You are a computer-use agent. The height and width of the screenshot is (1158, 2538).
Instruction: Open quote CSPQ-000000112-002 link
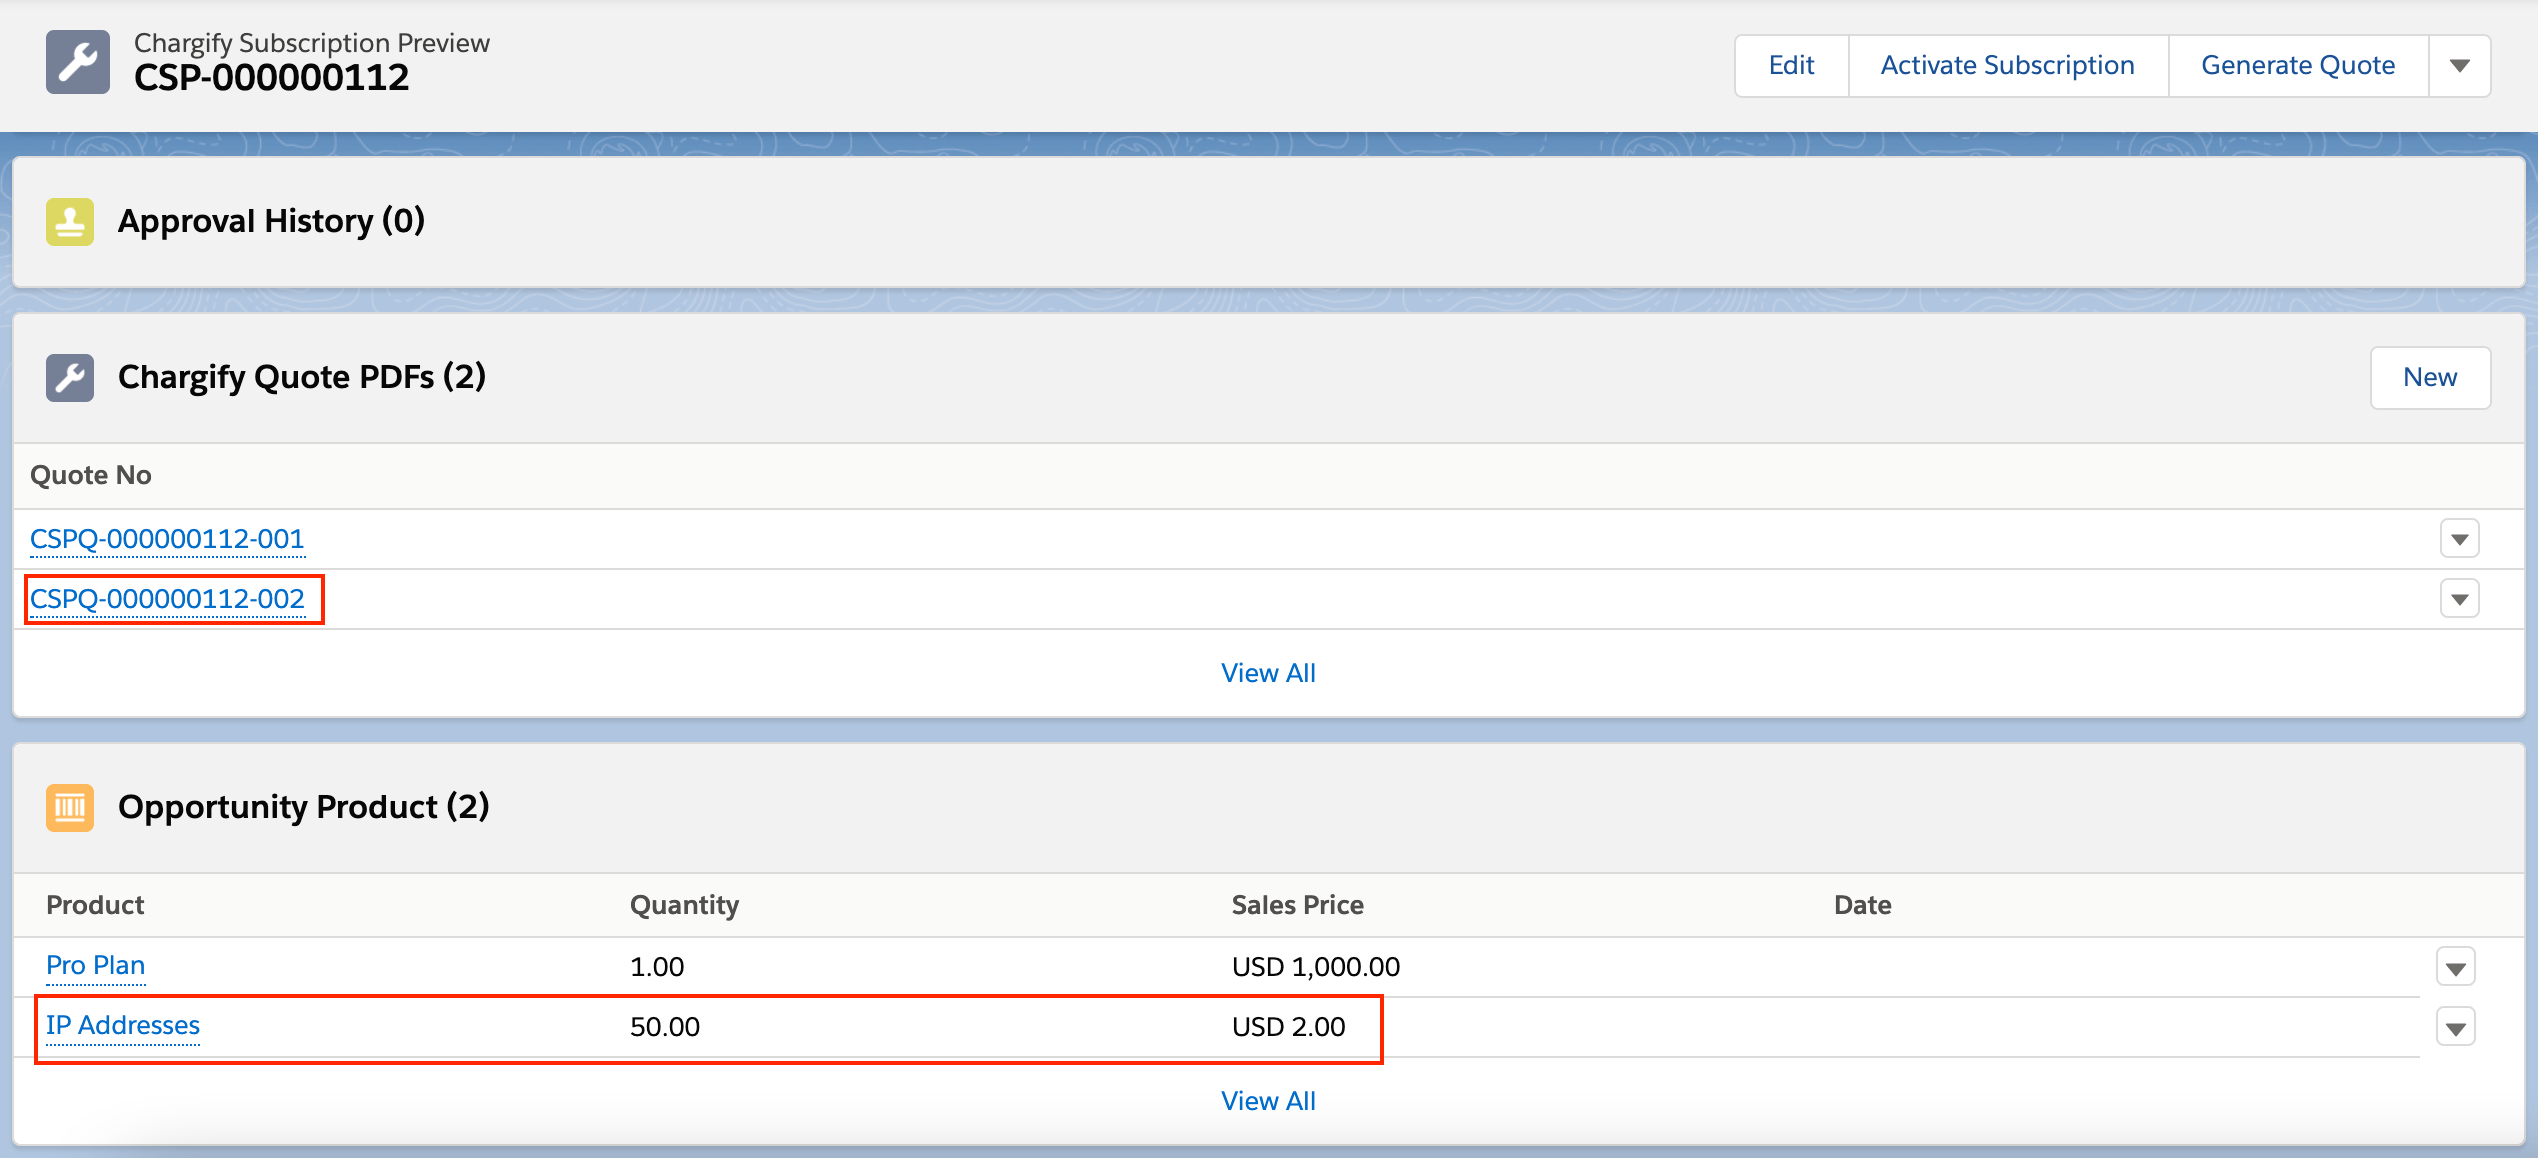[167, 599]
